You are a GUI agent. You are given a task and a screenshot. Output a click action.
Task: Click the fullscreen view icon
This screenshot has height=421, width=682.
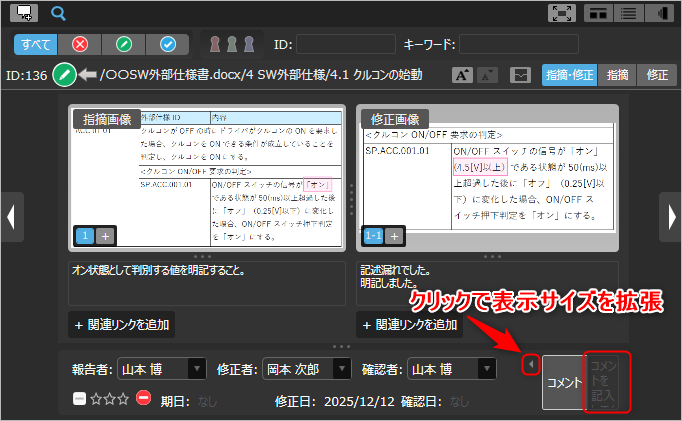tap(562, 13)
